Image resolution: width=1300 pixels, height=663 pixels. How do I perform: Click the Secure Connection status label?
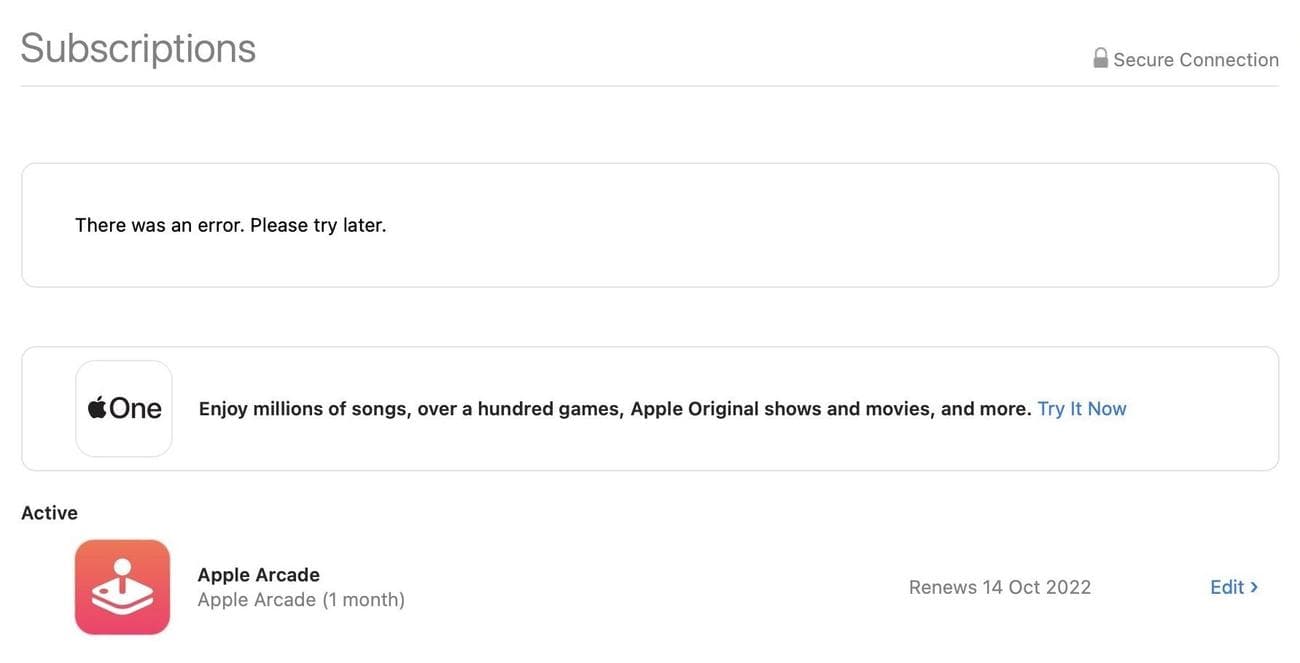tap(1195, 58)
